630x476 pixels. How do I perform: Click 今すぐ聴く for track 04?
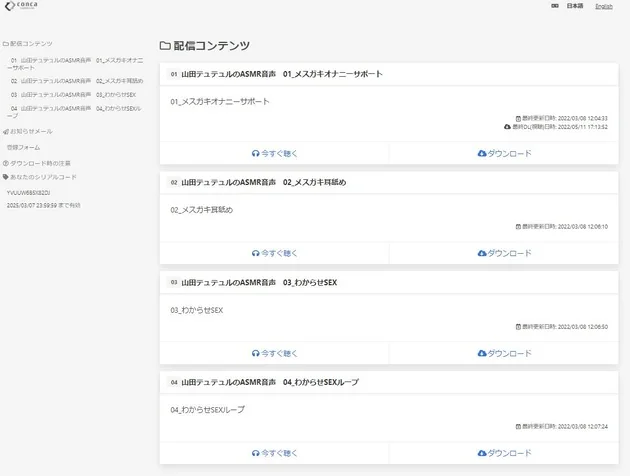pyautogui.click(x=274, y=453)
